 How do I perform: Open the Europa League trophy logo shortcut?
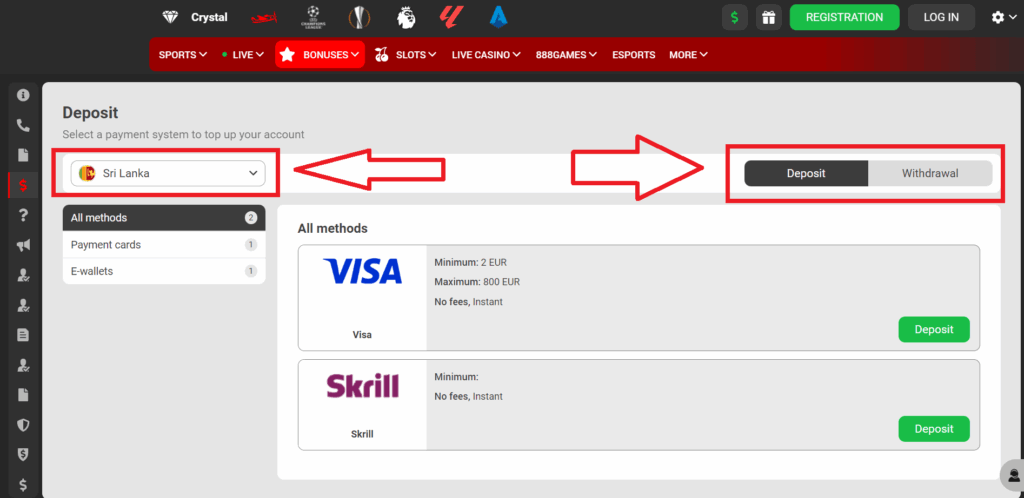(359, 18)
